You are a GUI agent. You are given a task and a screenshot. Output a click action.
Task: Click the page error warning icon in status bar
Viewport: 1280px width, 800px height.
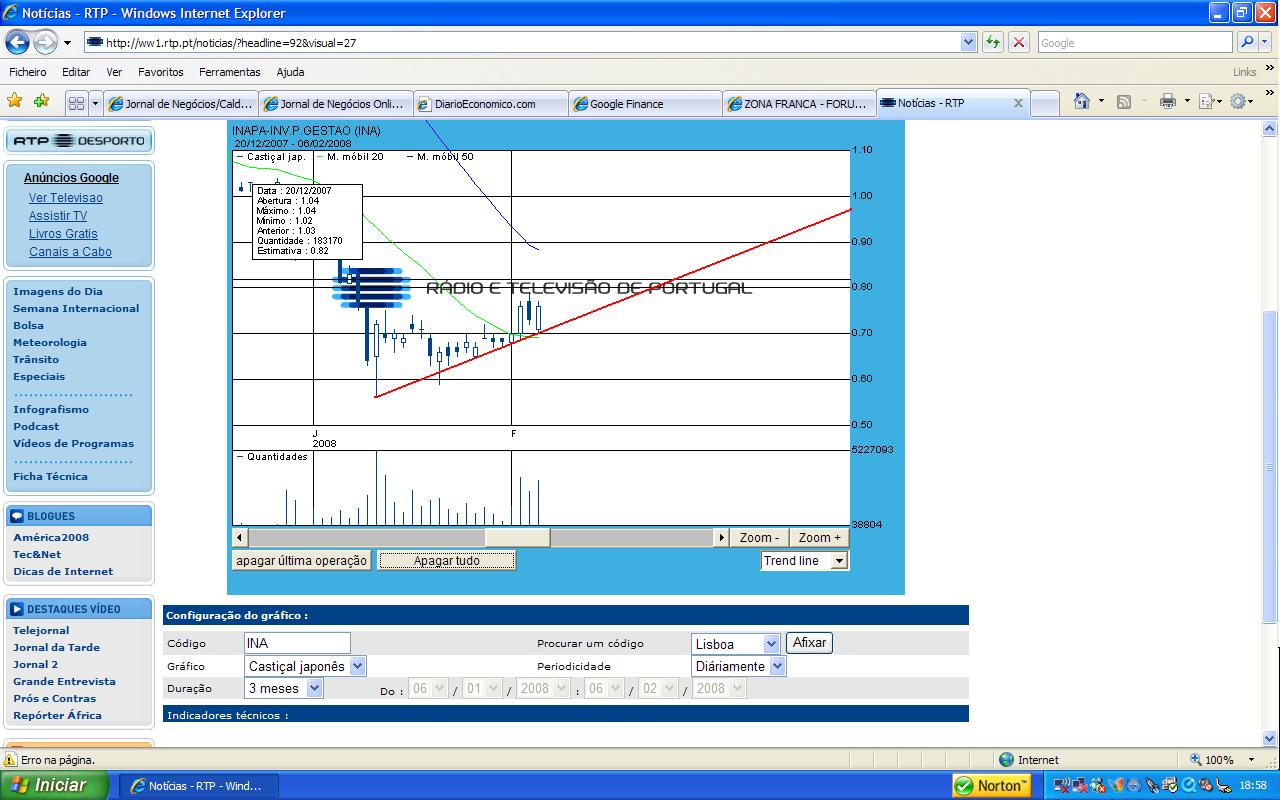tap(11, 760)
